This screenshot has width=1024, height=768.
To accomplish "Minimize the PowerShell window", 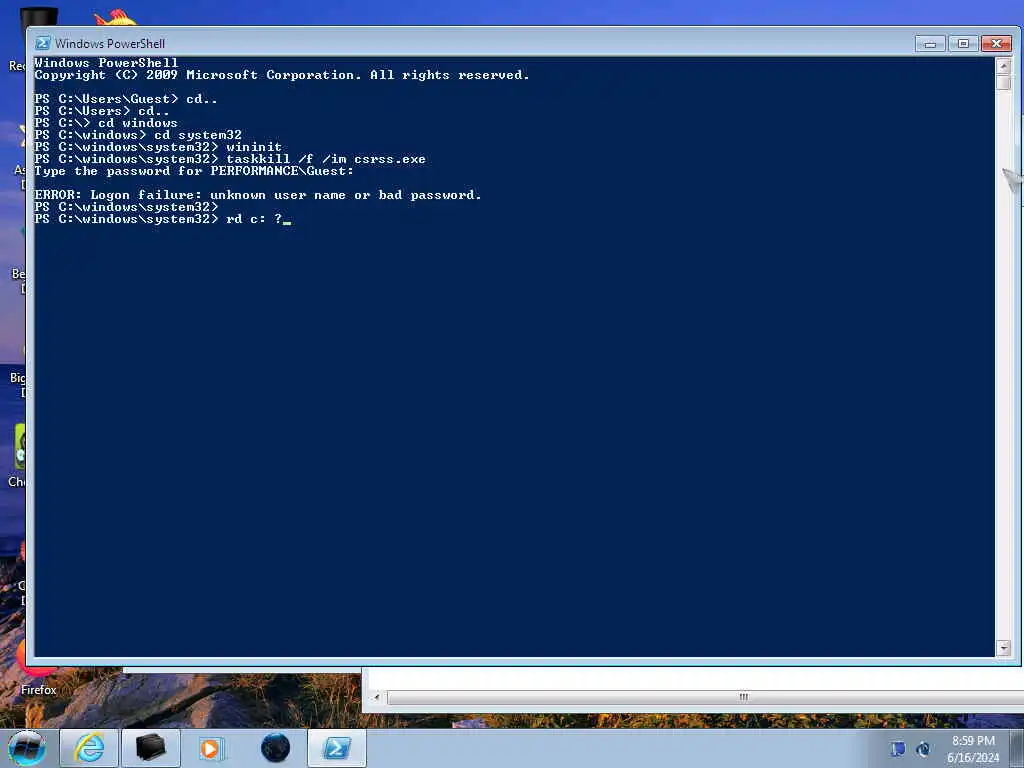I will tap(930, 44).
